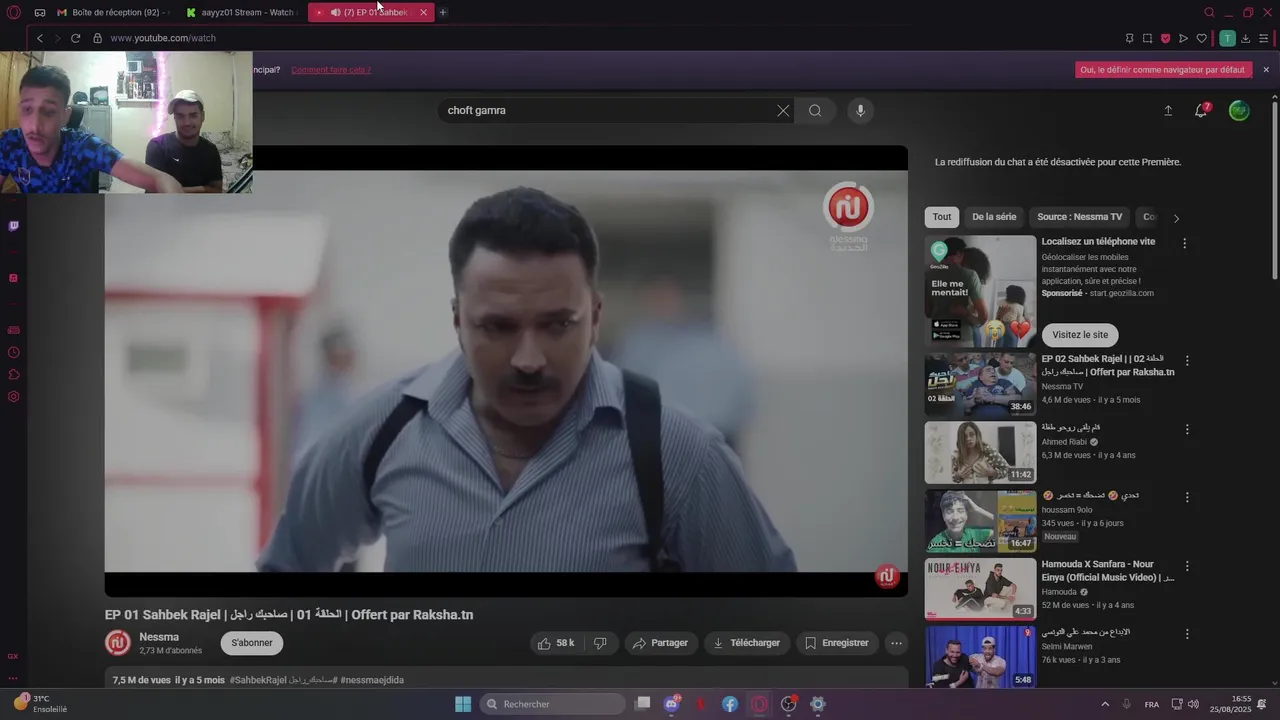This screenshot has height=720, width=1280.
Task: Open the green T extension icon
Action: click(1227, 38)
